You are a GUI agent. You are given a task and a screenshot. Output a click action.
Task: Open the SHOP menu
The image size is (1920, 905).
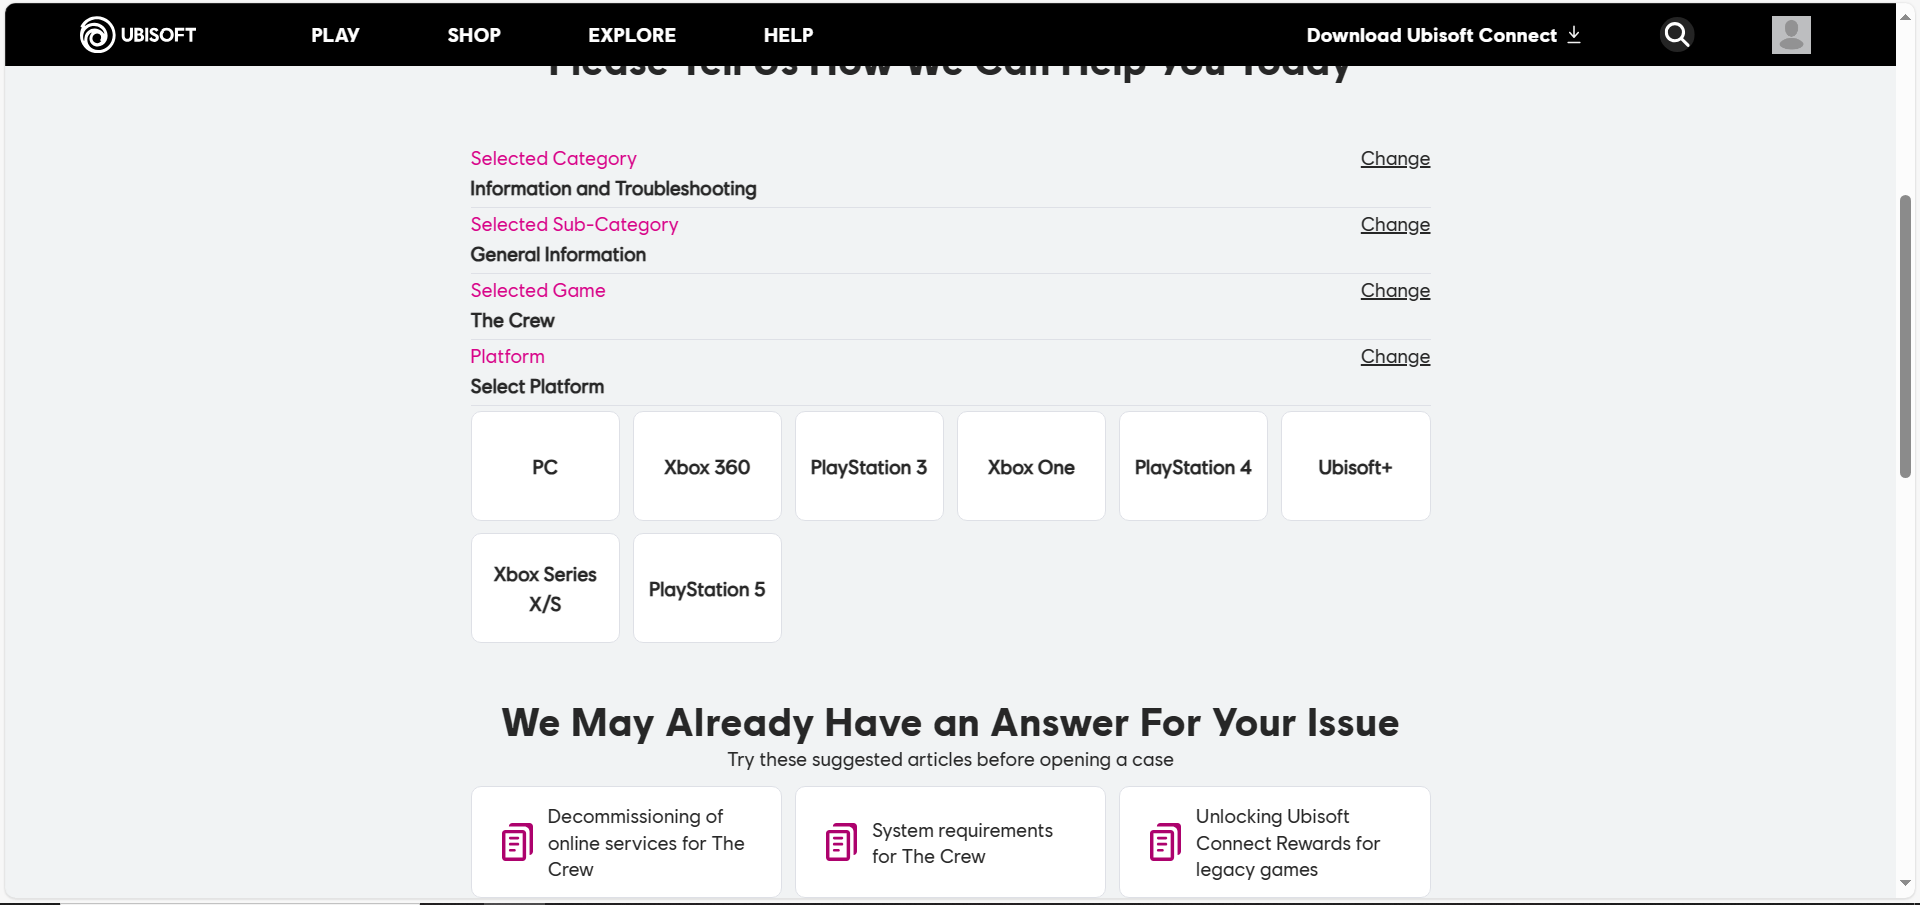[x=474, y=35]
